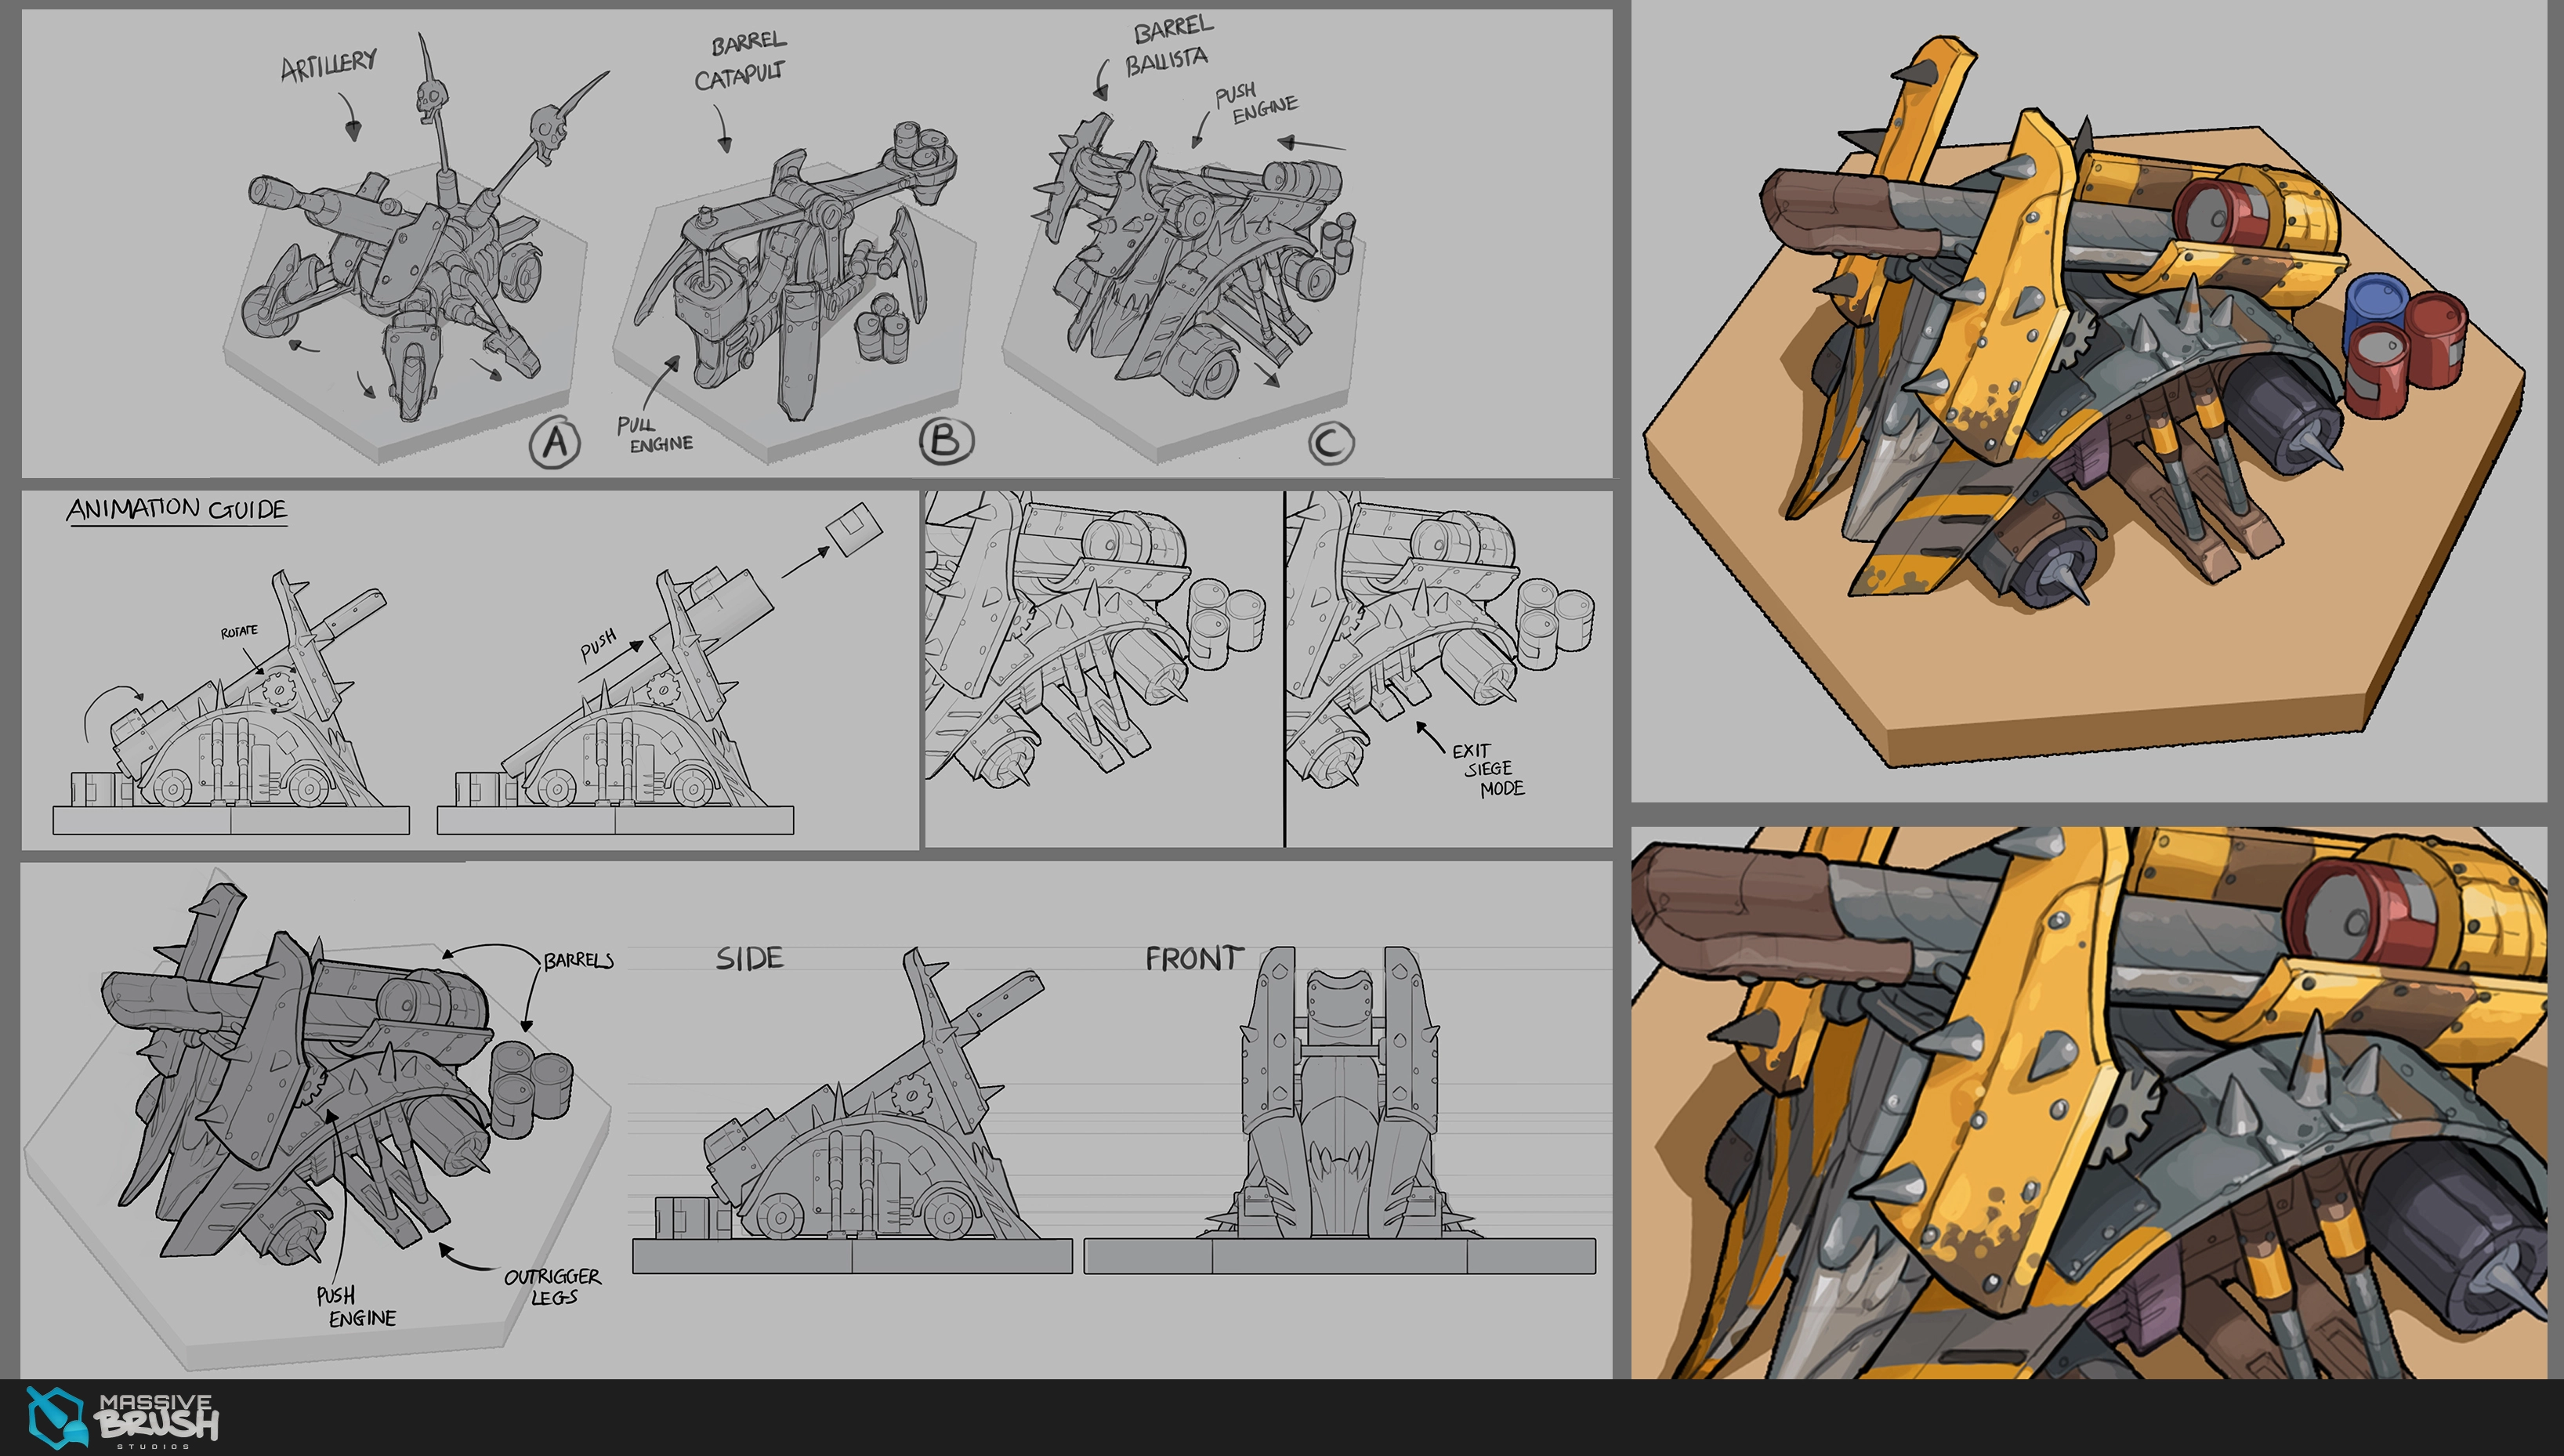Viewport: 2564px width, 1456px height.
Task: Click the circled letter A marker
Action: (555, 441)
